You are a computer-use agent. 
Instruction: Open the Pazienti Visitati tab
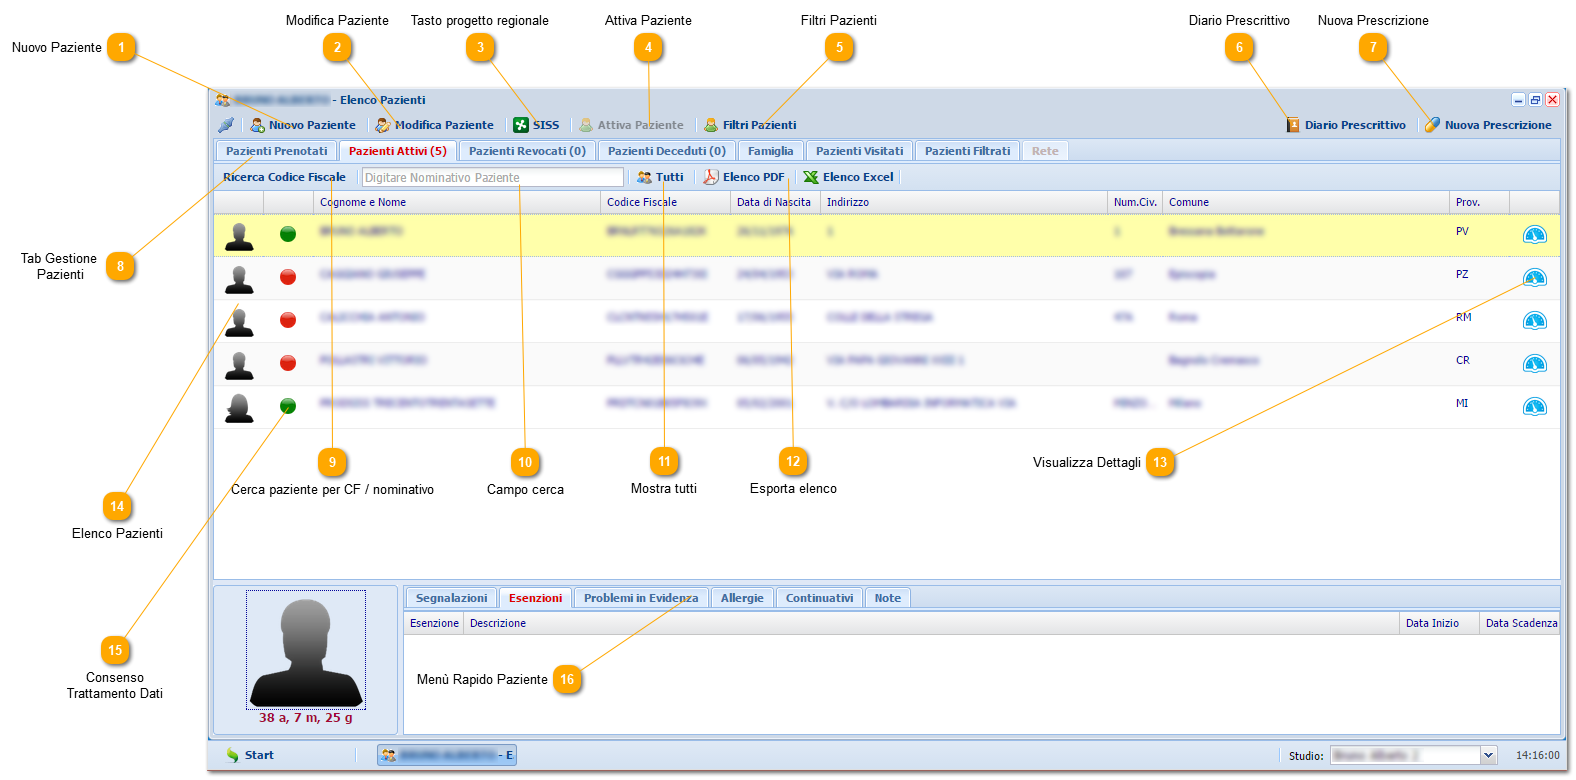point(860,151)
